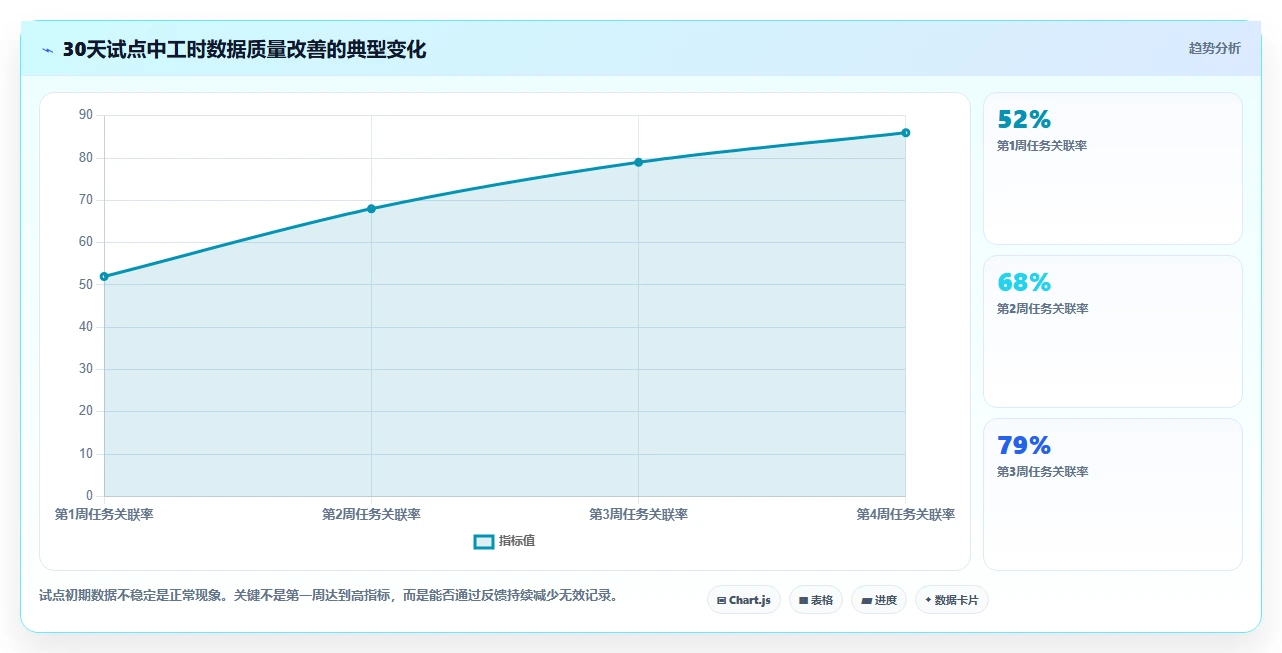The width and height of the screenshot is (1282, 653).
Task: Click the 表格 tag
Action: tap(816, 600)
